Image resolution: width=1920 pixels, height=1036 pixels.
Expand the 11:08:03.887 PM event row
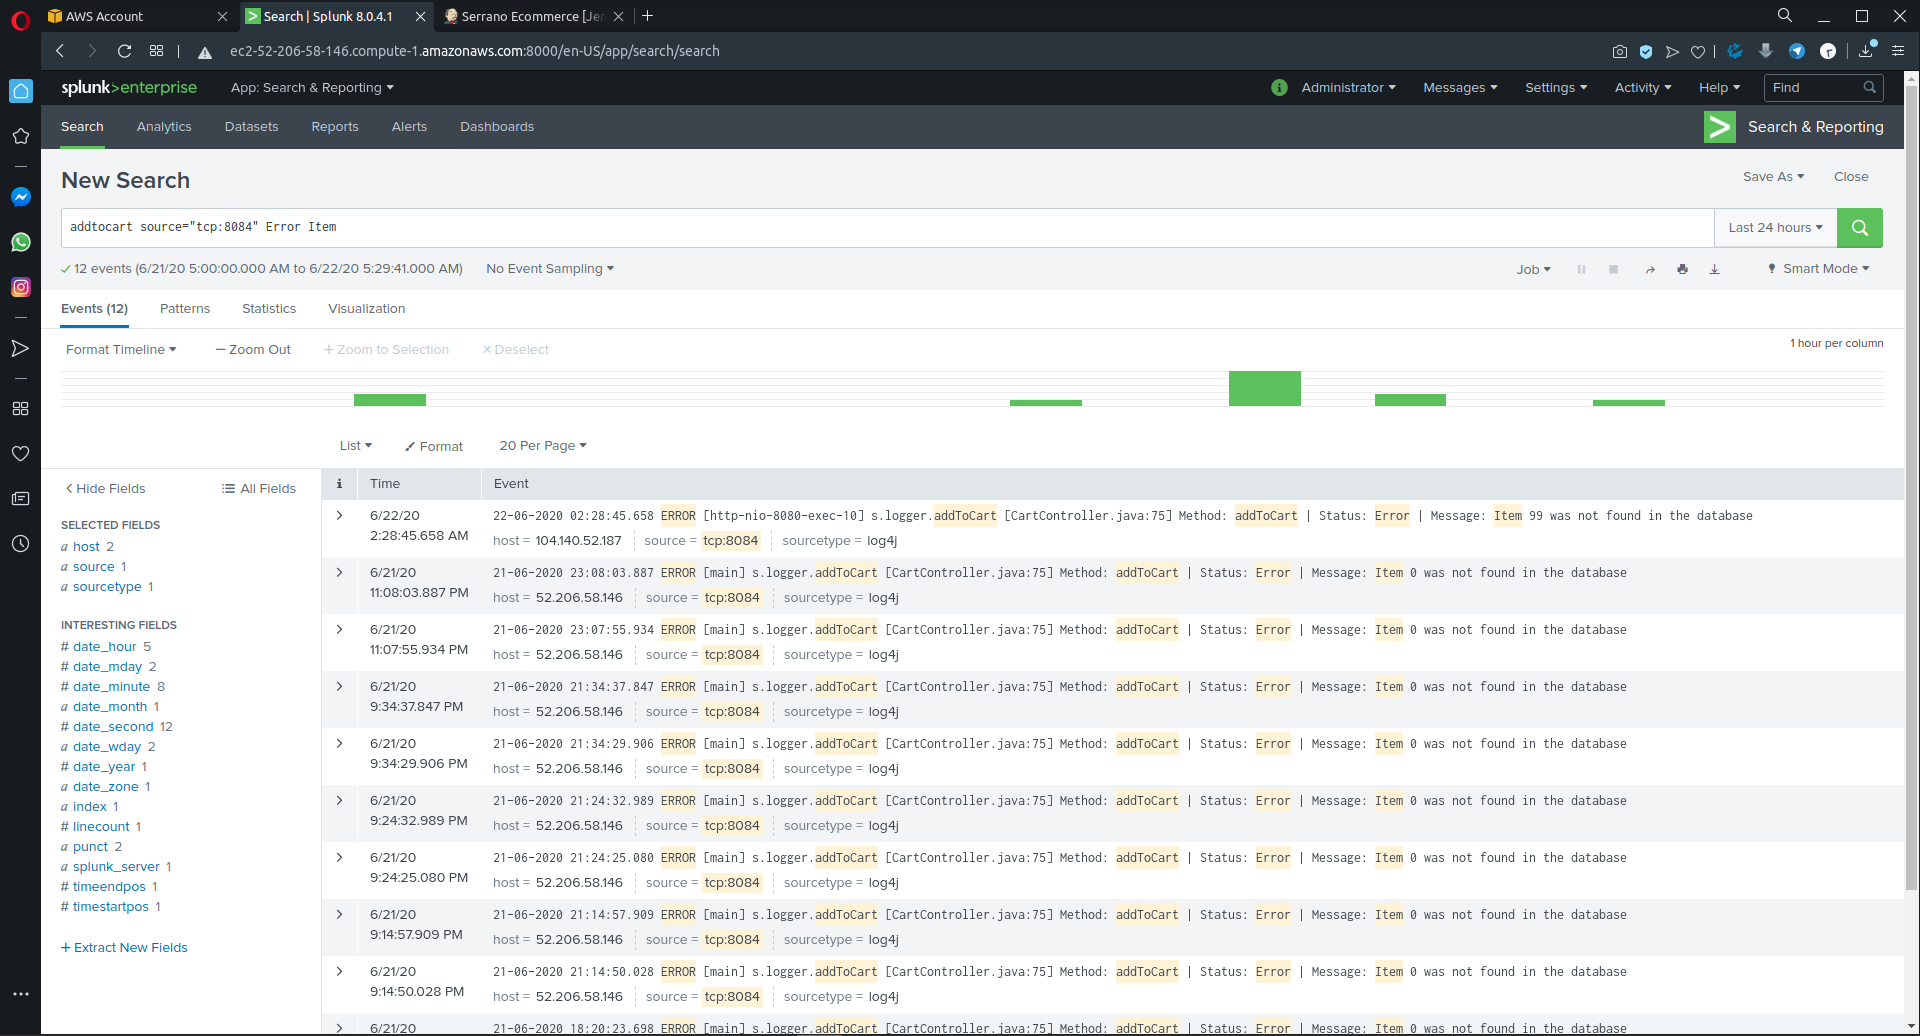coord(339,573)
